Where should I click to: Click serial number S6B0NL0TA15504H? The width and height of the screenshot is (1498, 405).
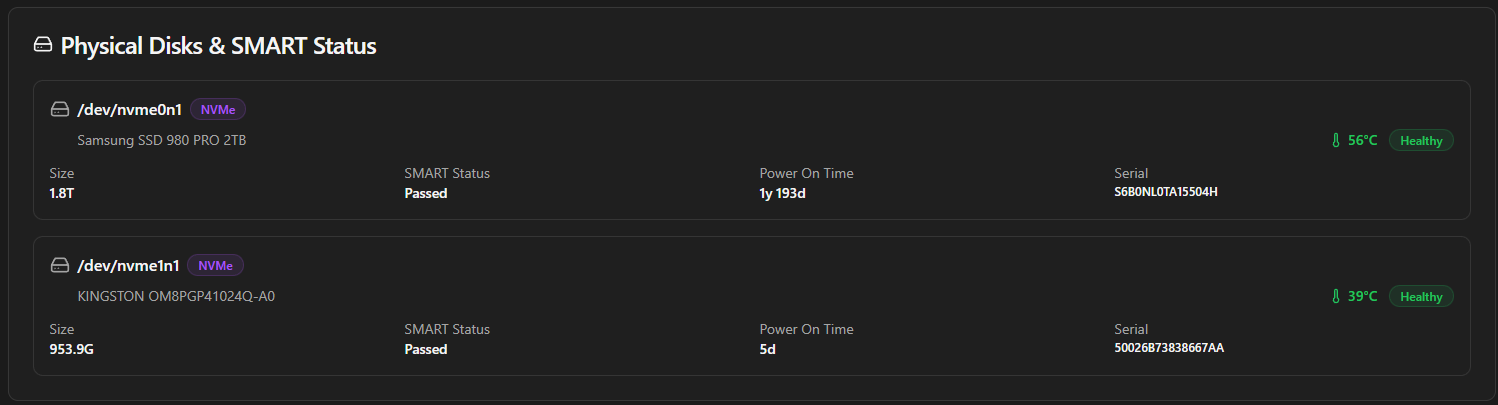(1165, 192)
